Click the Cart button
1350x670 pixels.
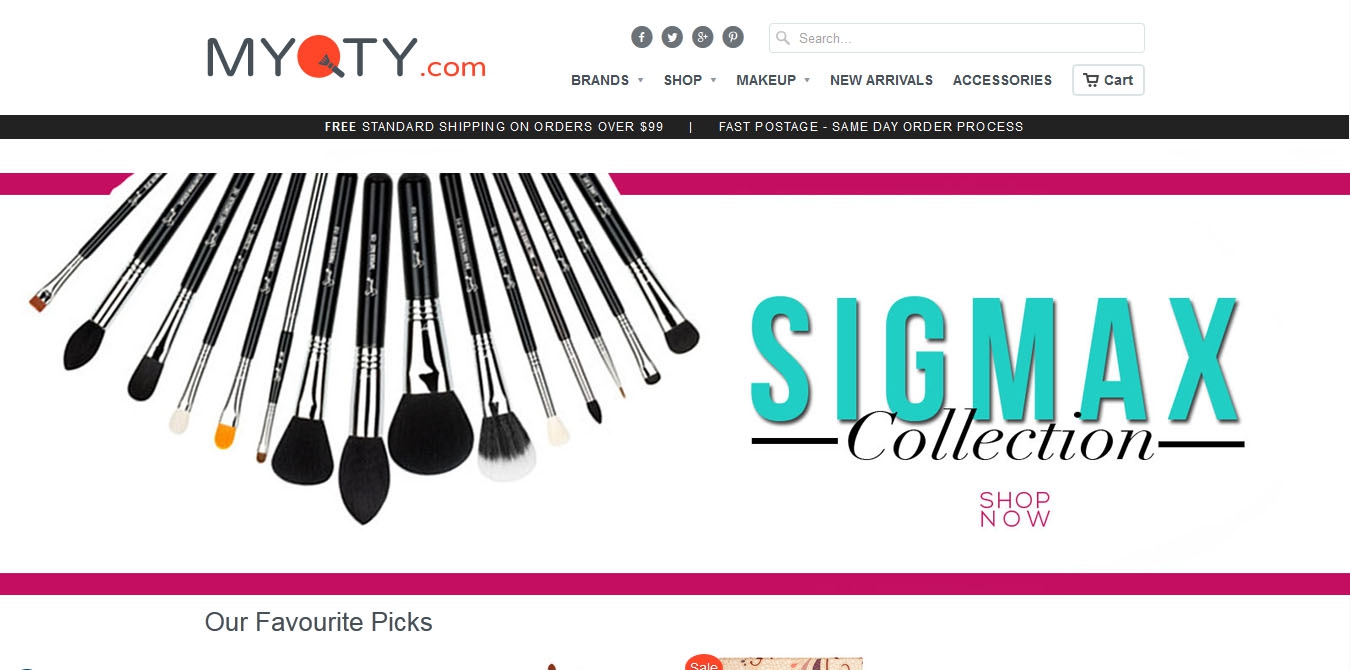[1108, 80]
